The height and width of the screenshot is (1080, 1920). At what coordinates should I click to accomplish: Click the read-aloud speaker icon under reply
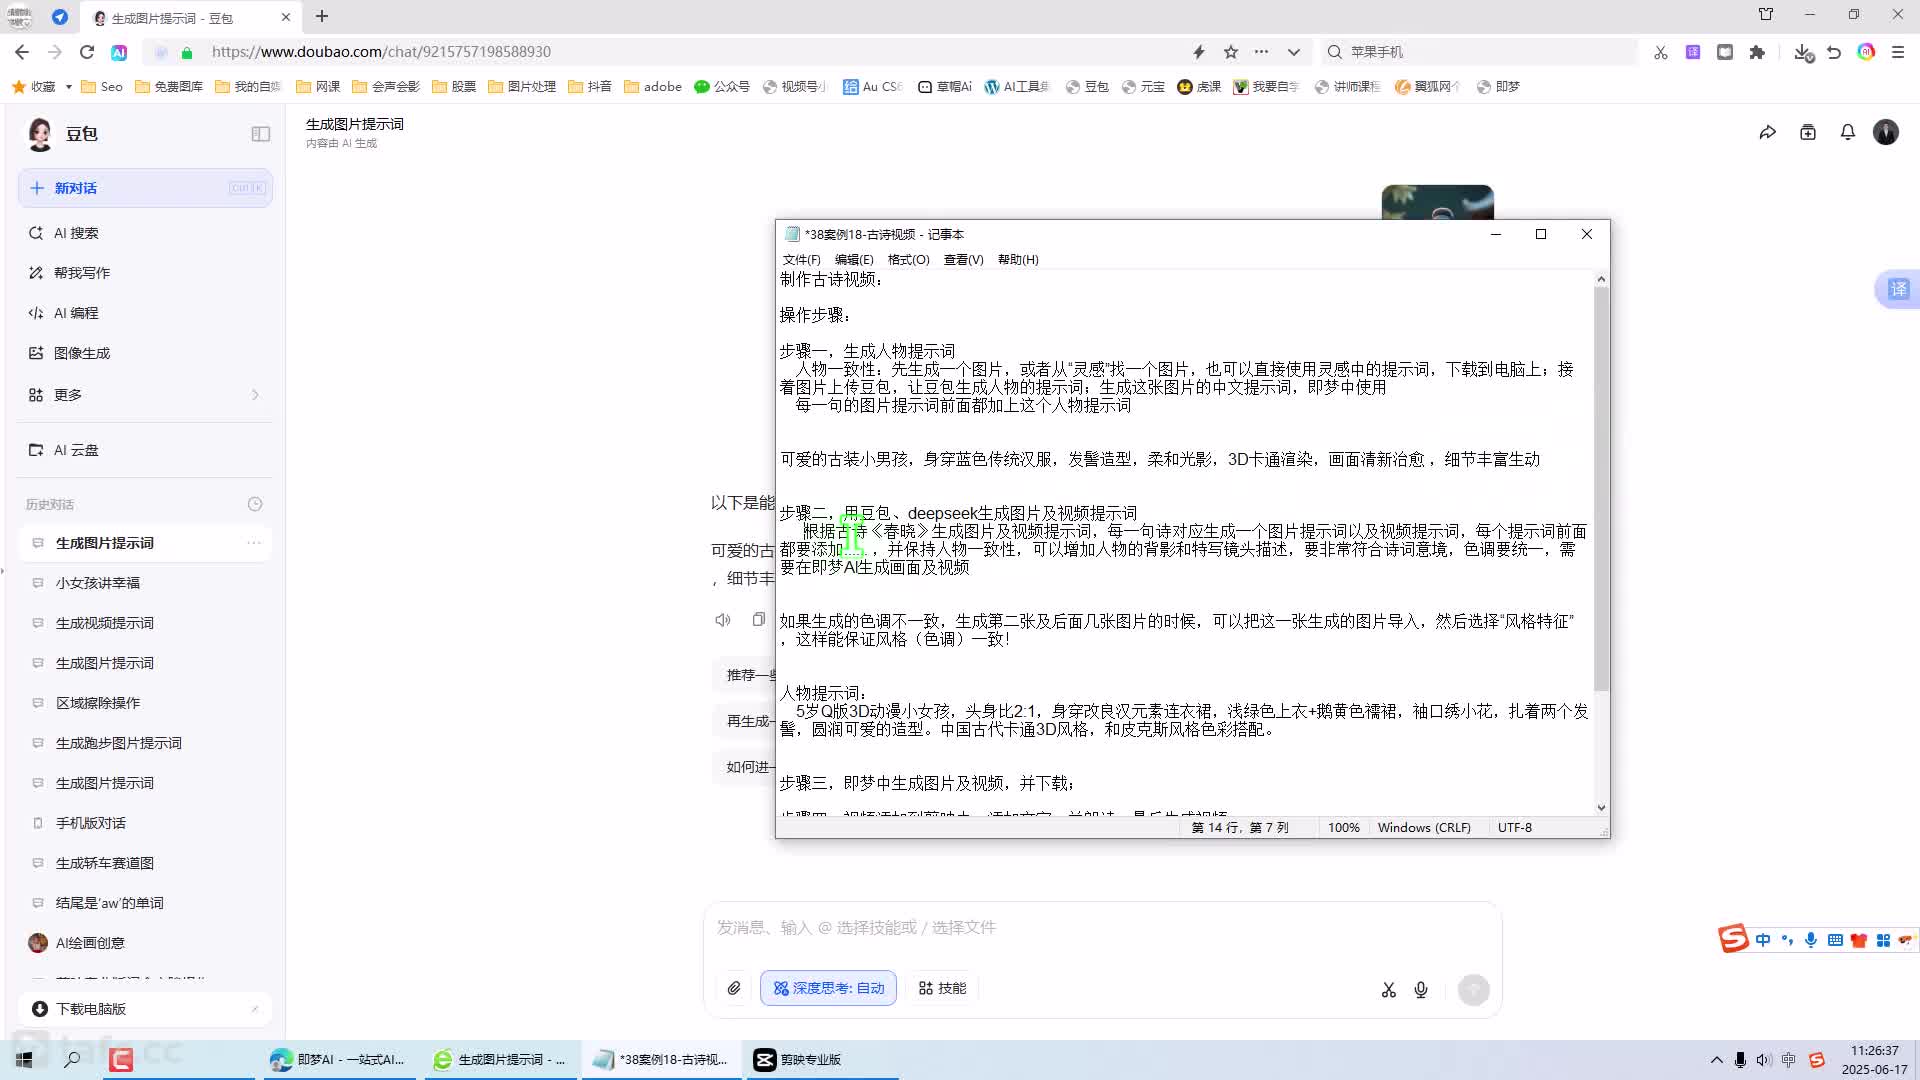(x=723, y=620)
